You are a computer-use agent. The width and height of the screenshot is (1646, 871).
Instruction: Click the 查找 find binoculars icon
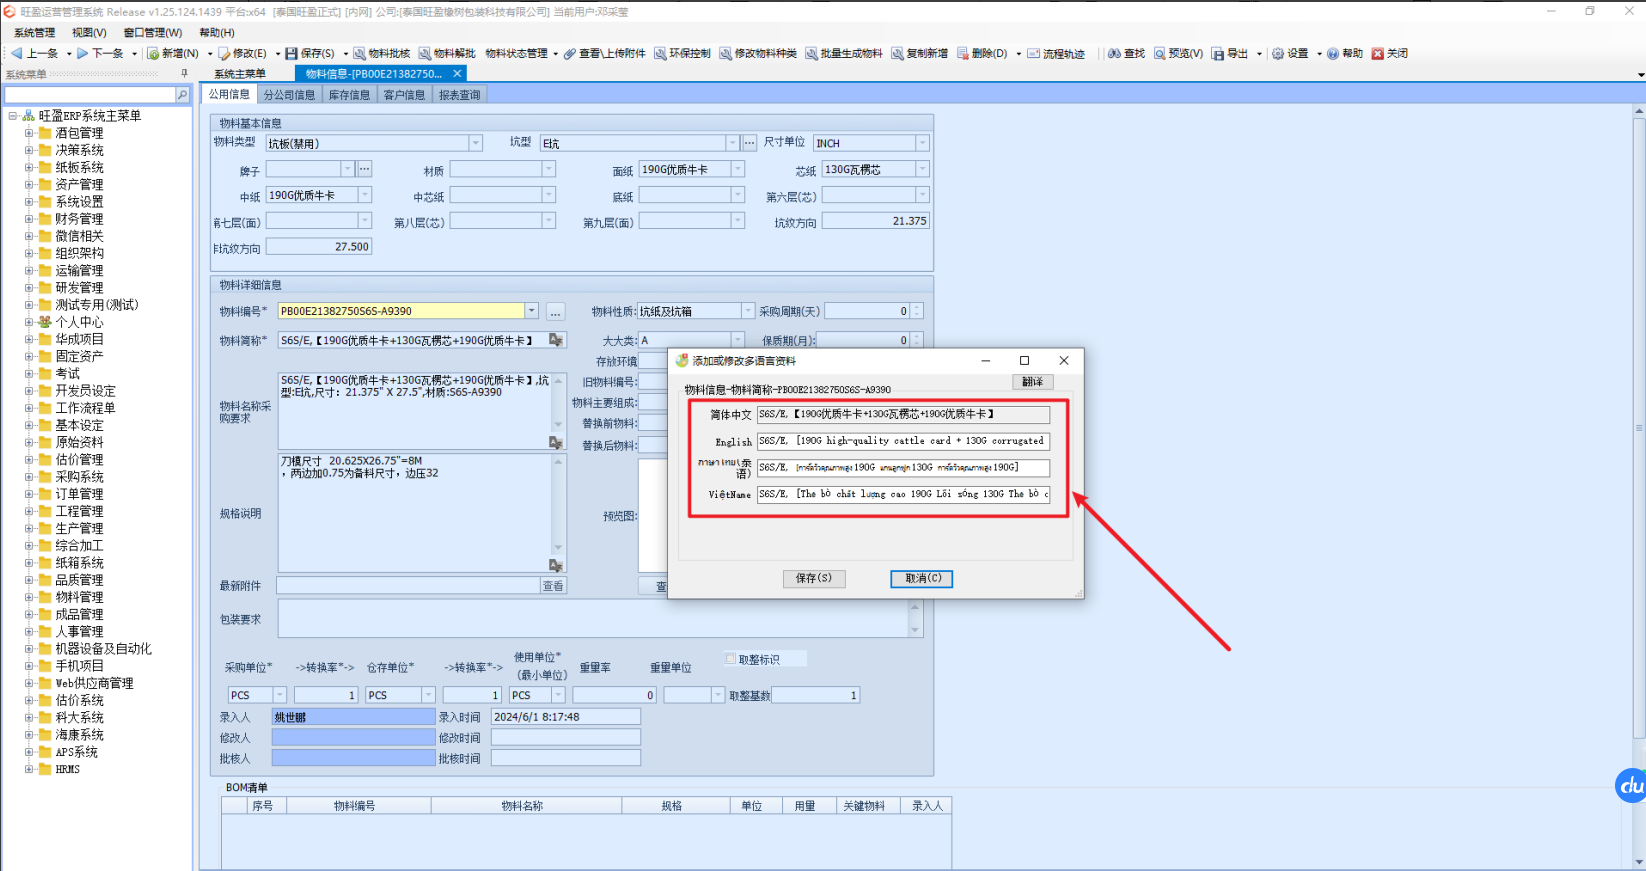[x=1114, y=53]
